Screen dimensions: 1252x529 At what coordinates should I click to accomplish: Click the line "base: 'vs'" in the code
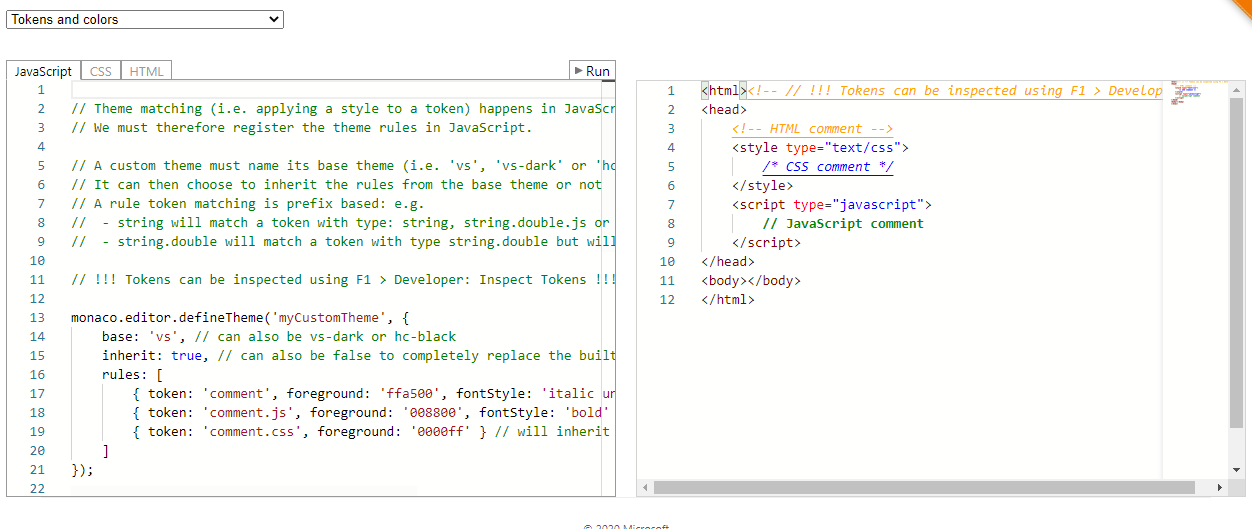pyautogui.click(x=279, y=337)
